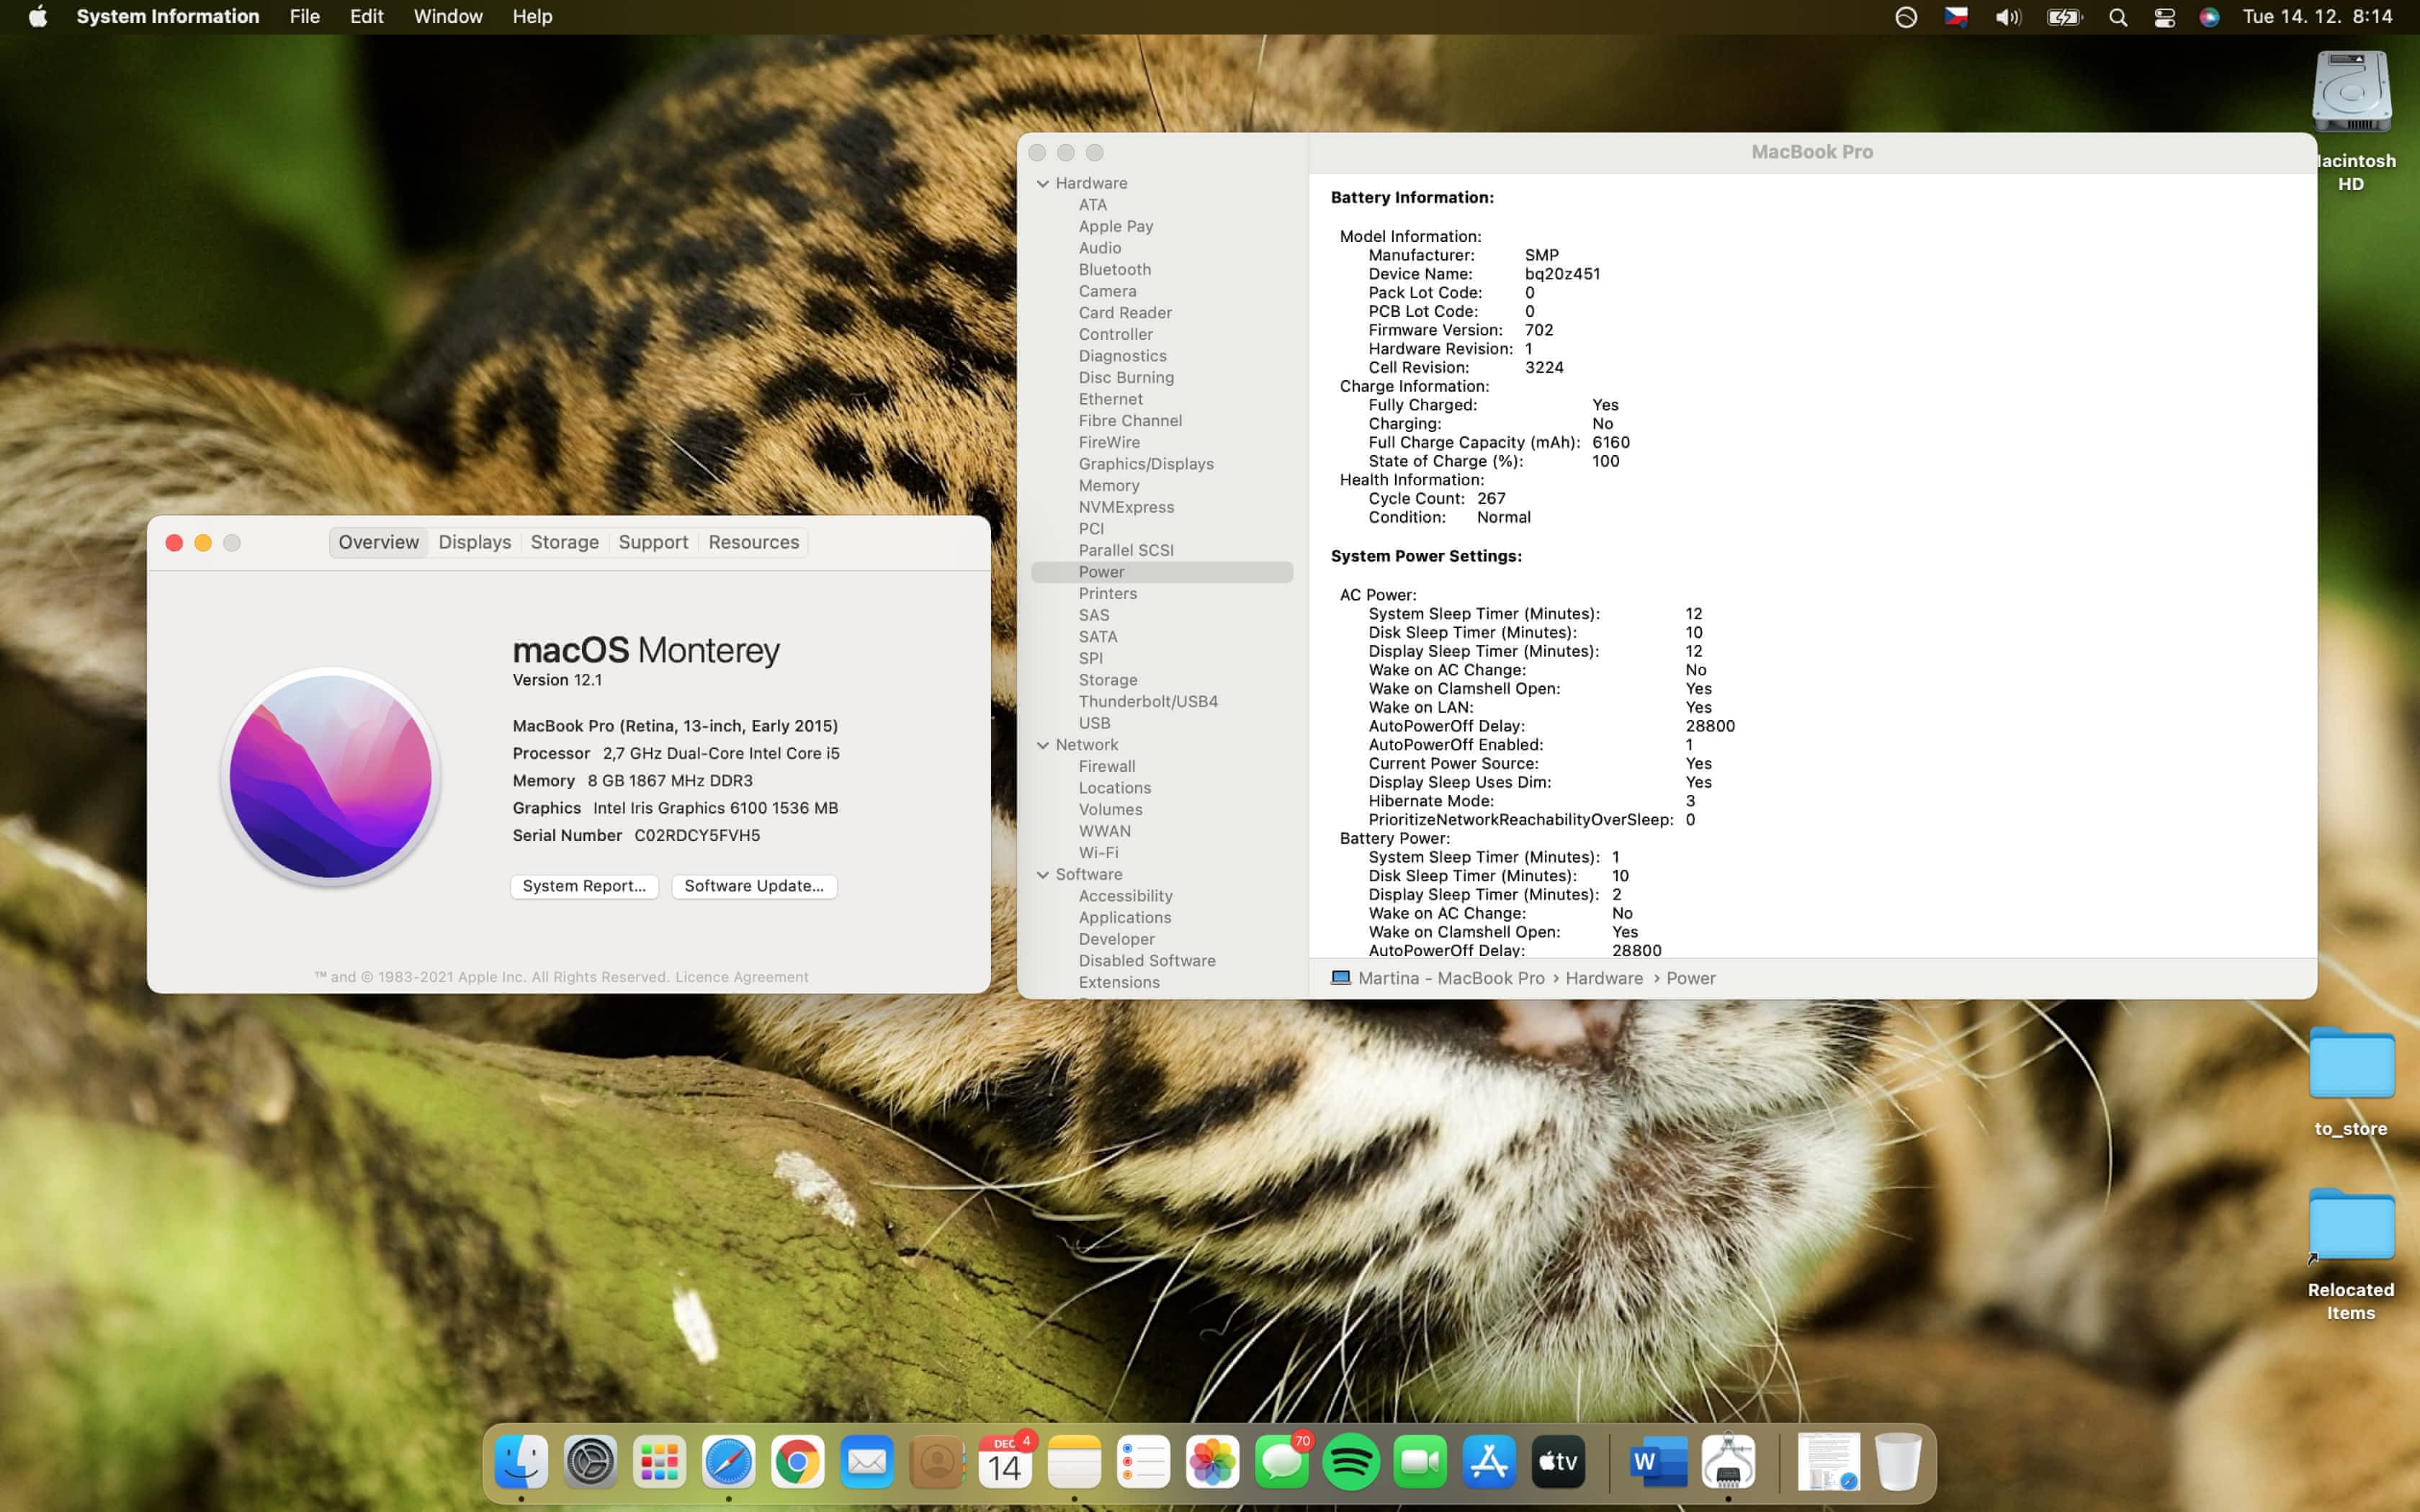Open the Window menu
Viewport: 2420px width, 1512px height.
tap(447, 17)
